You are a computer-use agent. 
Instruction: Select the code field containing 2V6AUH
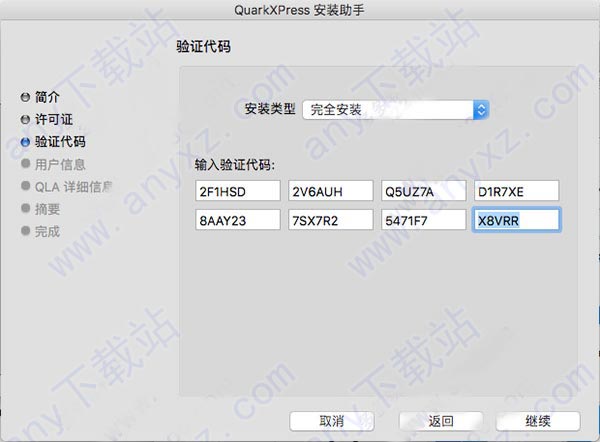point(331,191)
